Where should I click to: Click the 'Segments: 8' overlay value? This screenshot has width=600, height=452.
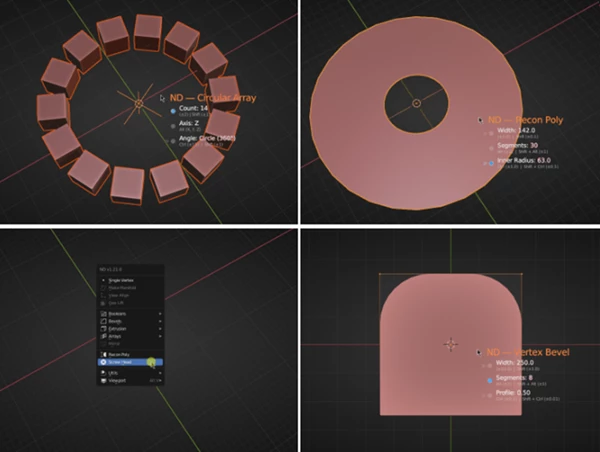[x=514, y=378]
